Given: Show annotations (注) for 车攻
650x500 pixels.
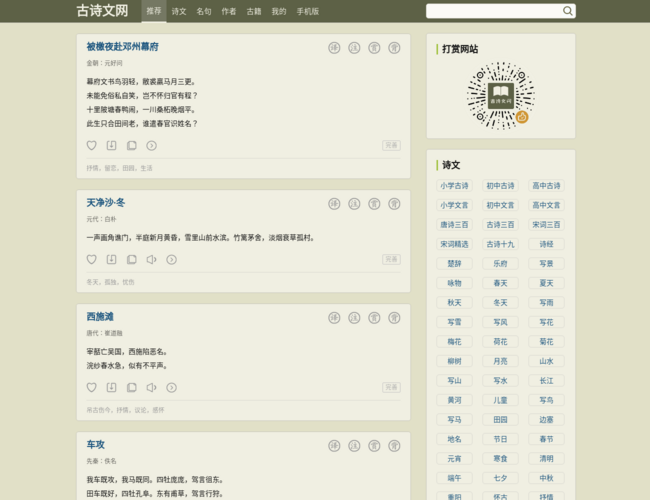Looking at the screenshot, I should coord(354,446).
